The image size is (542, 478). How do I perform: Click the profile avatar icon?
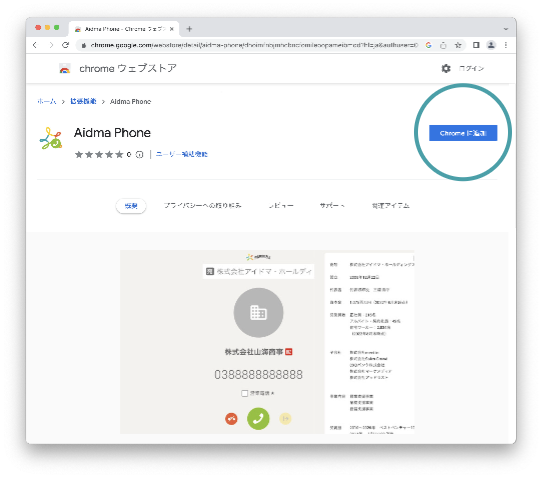coord(491,45)
